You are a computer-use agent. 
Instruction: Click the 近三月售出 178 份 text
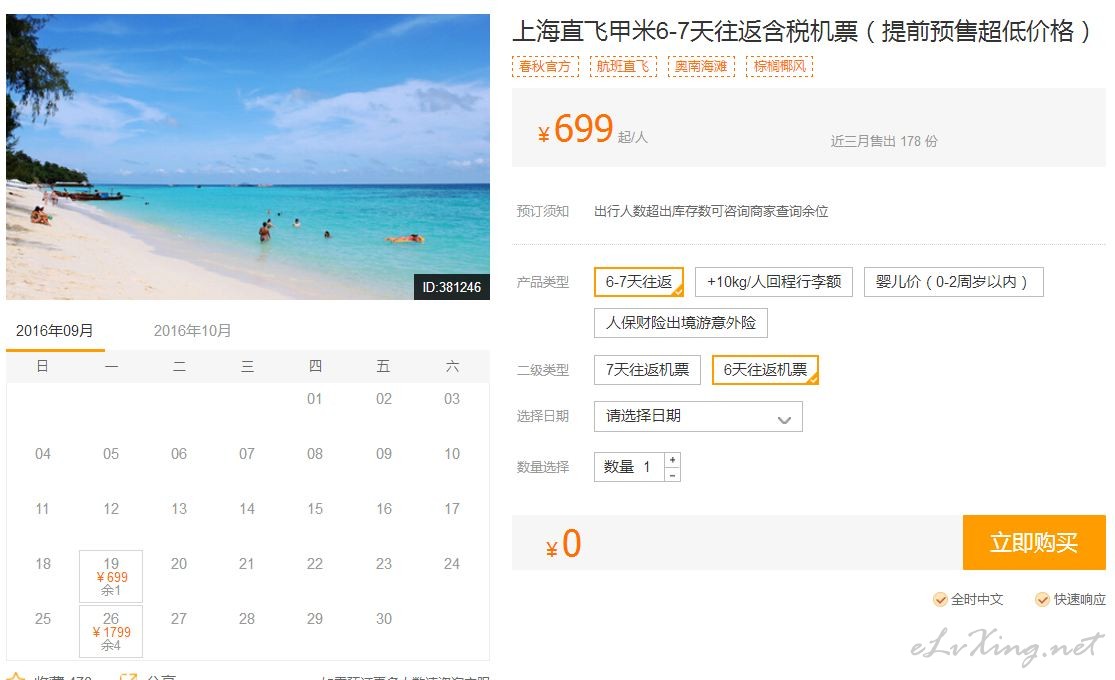[884, 141]
